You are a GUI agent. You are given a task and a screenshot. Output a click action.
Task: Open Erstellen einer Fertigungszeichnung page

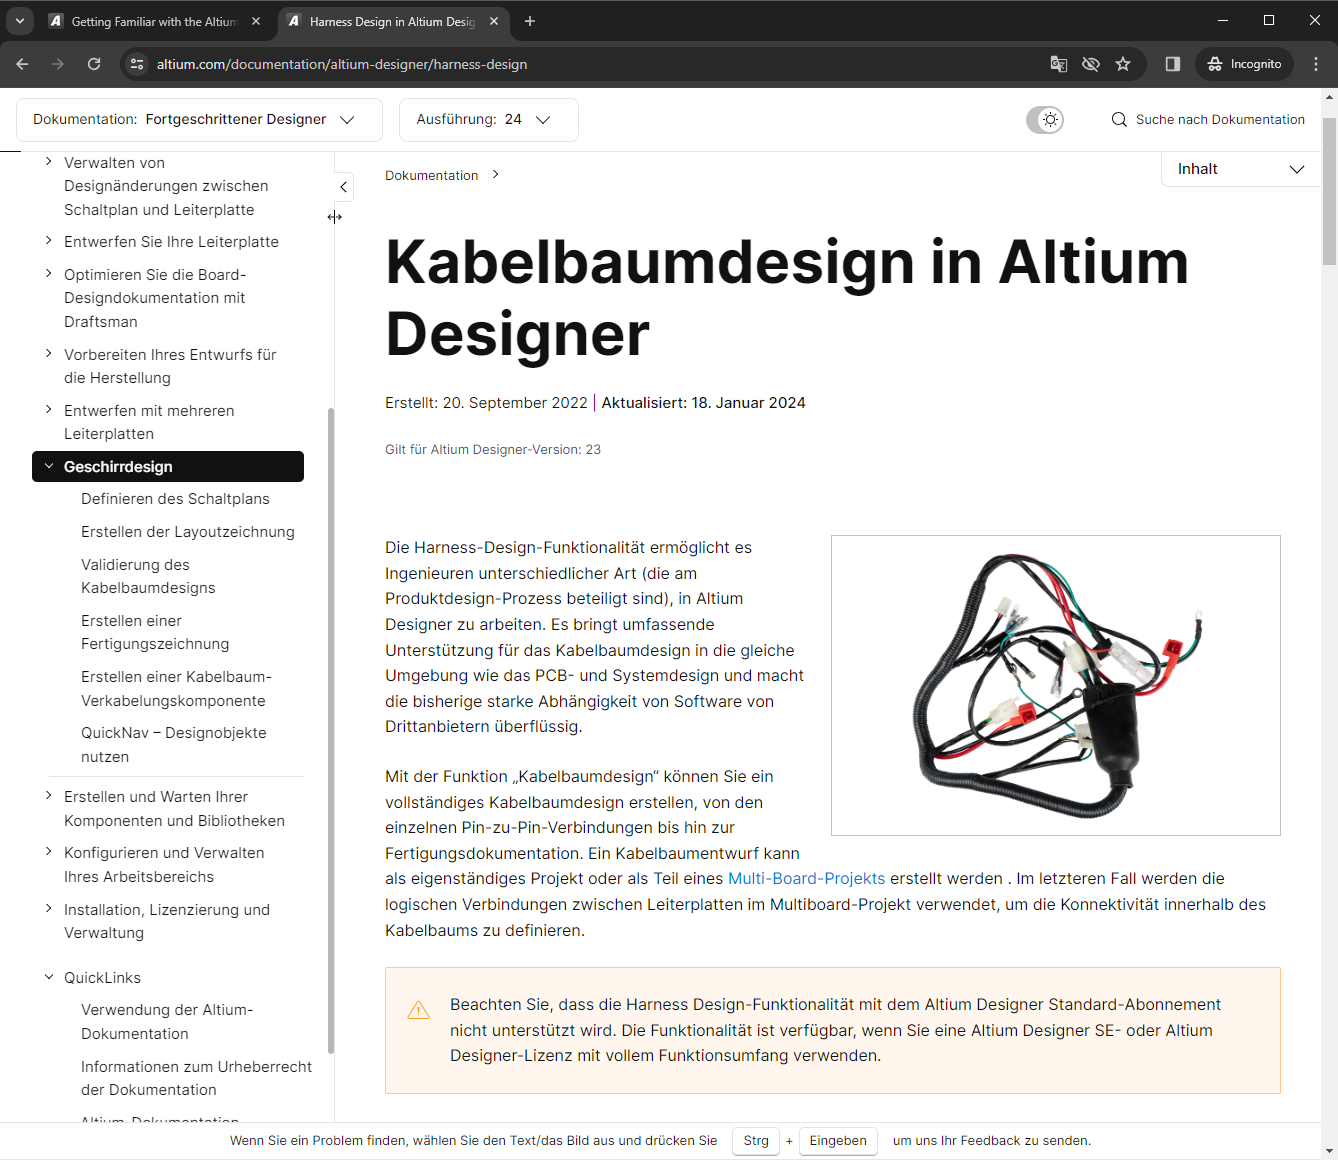click(x=155, y=633)
